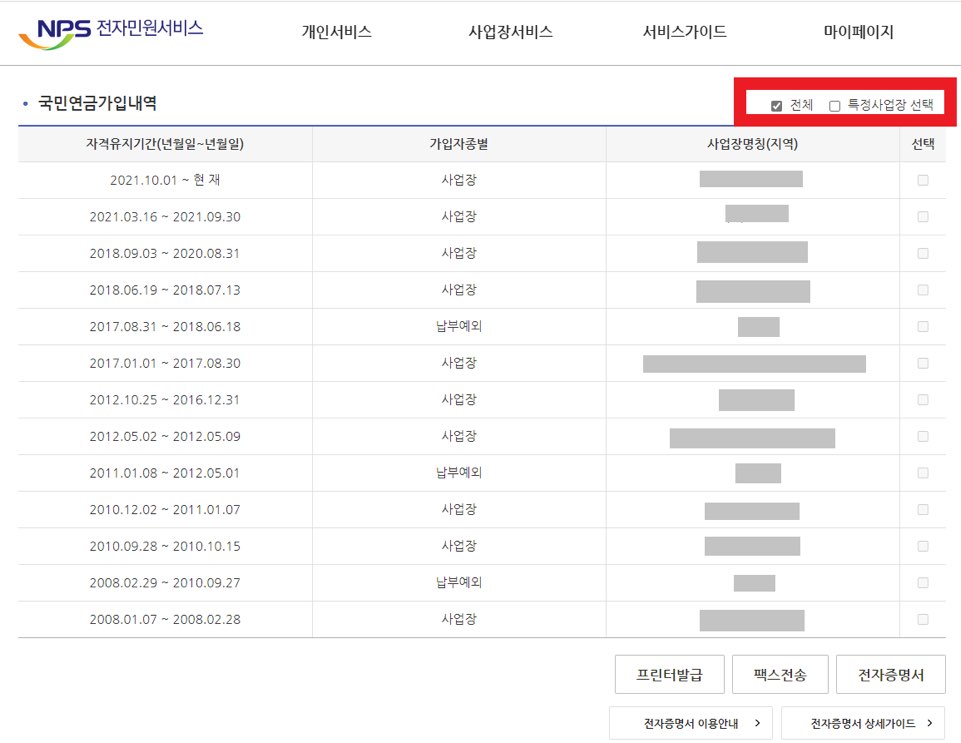961x743 pixels.
Task: Enable the 전체 checkbox
Action: (x=778, y=103)
